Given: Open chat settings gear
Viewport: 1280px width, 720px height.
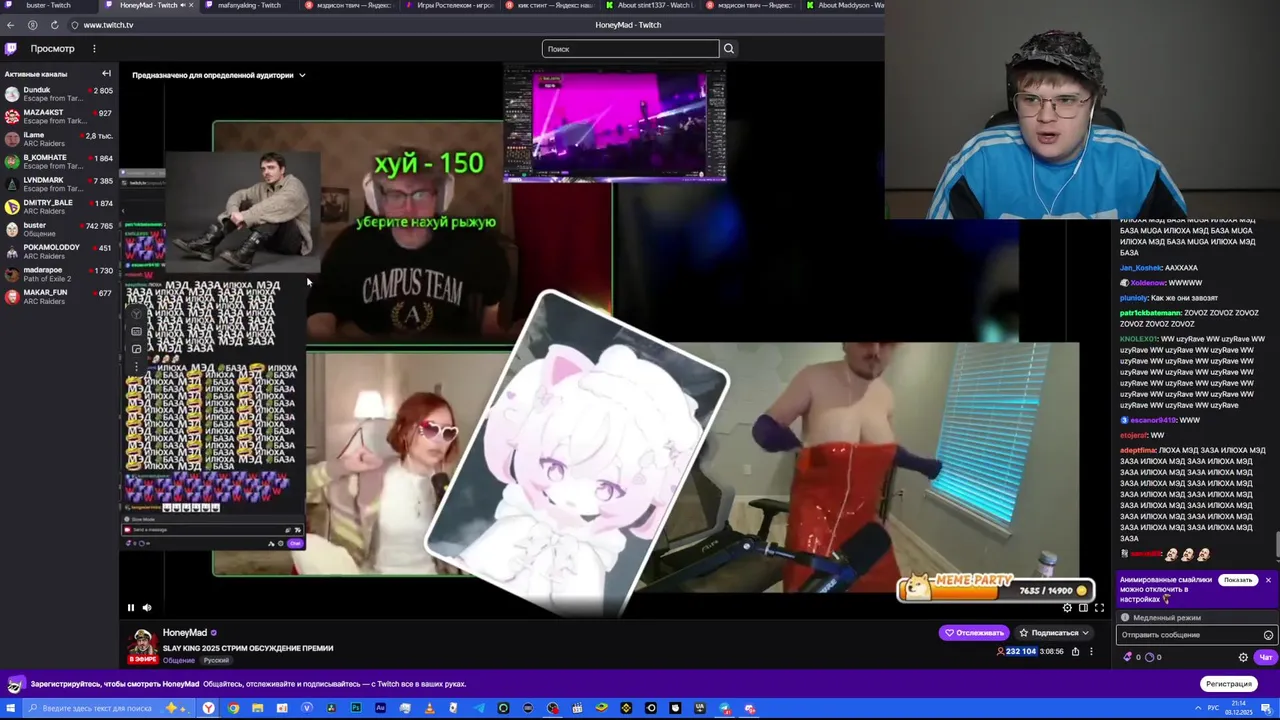Looking at the screenshot, I should [1243, 657].
